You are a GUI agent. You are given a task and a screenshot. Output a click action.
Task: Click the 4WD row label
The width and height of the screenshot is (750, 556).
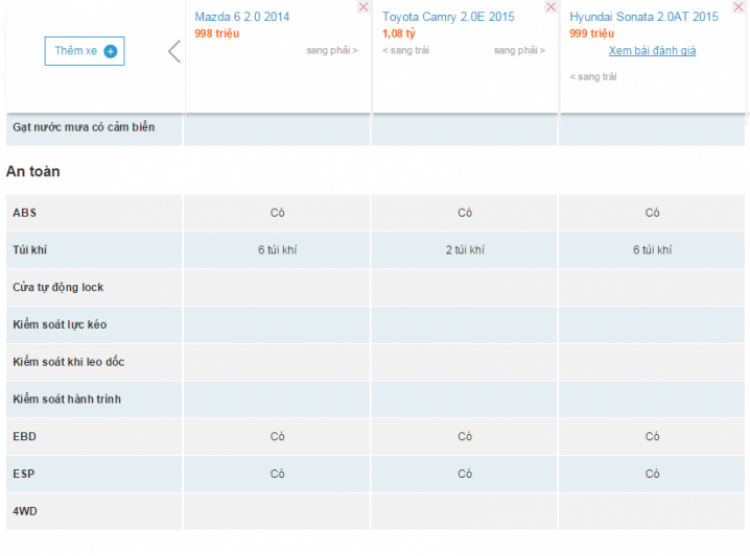[25, 511]
